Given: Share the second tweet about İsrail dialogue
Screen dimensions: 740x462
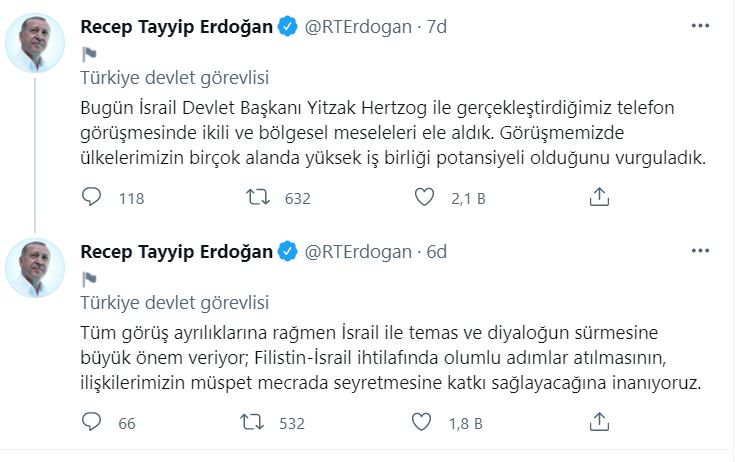Looking at the screenshot, I should coord(599,423).
